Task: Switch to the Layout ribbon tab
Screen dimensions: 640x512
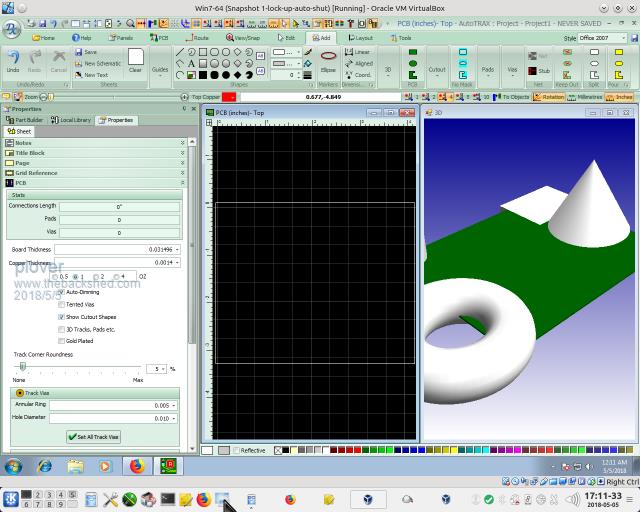Action: pos(361,38)
